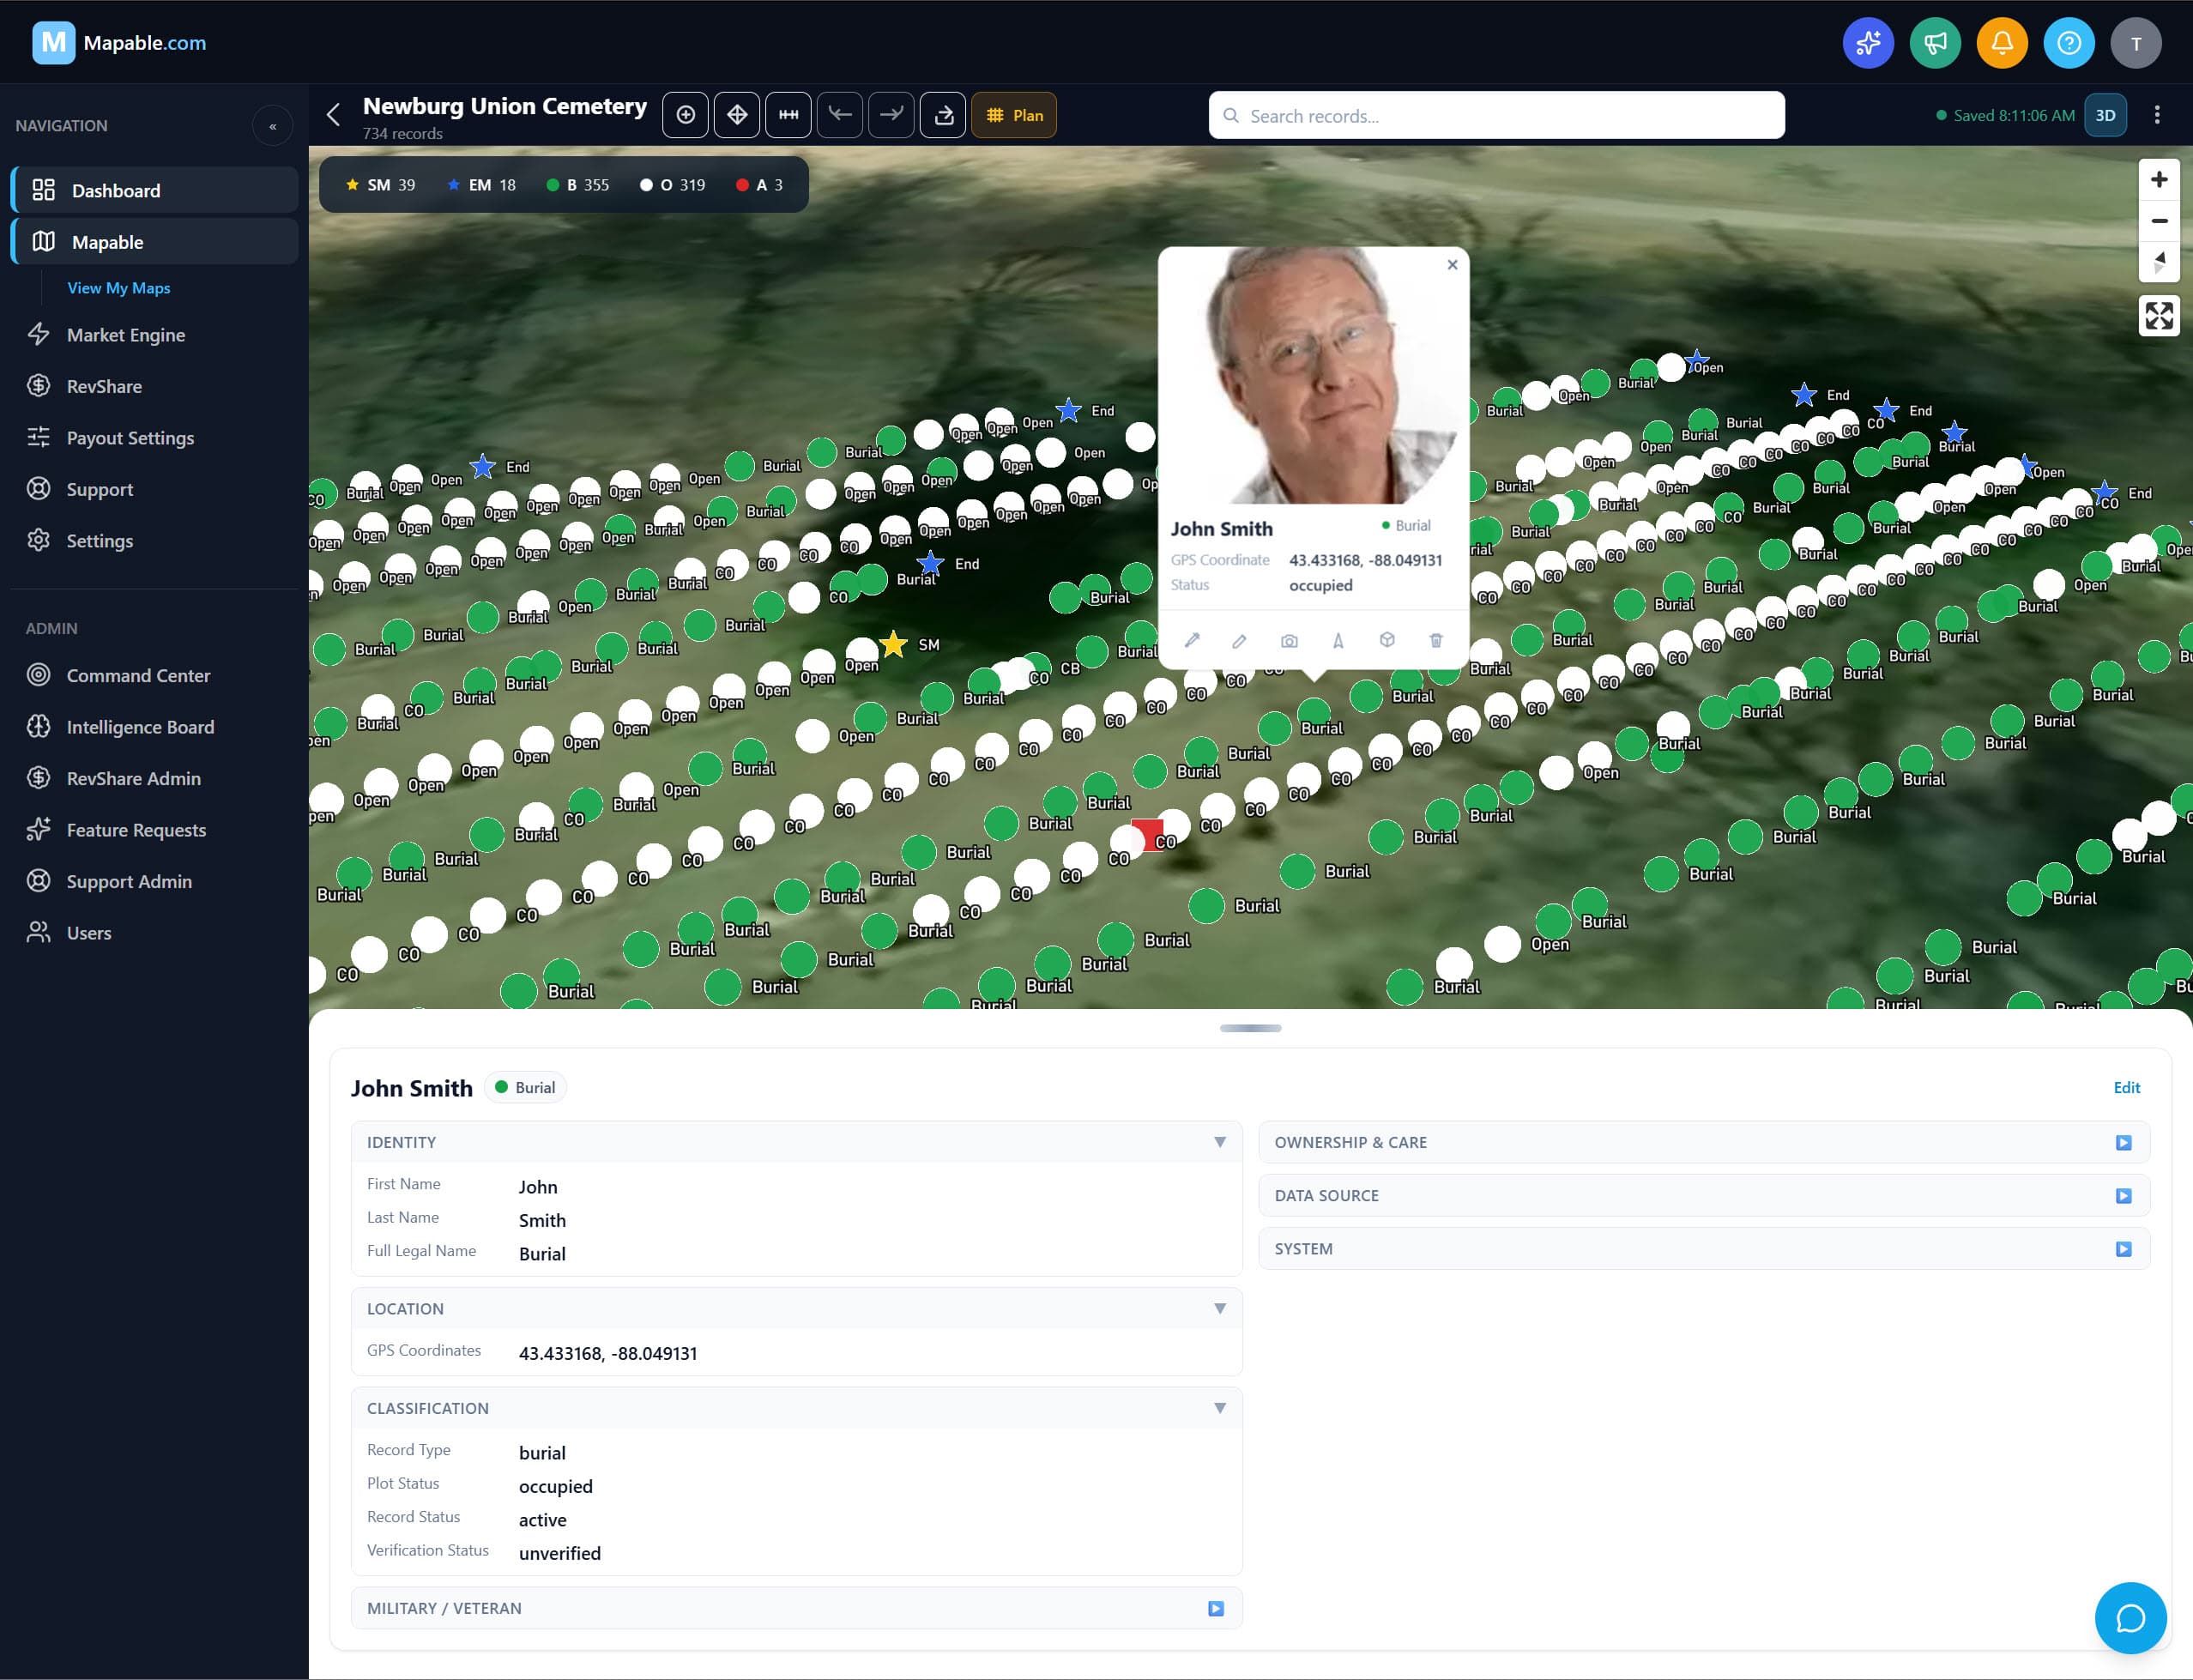
Task: Collapse the IDENTITY section
Action: [1220, 1142]
